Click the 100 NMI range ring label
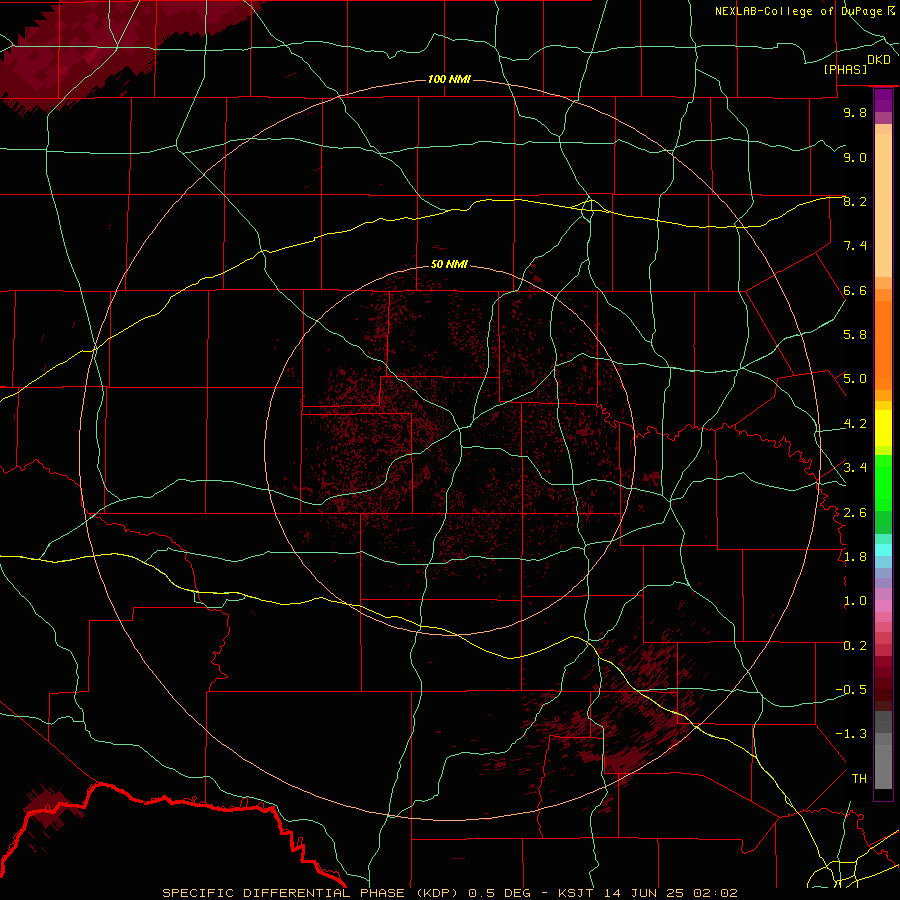Viewport: 900px width, 900px height. [449, 79]
